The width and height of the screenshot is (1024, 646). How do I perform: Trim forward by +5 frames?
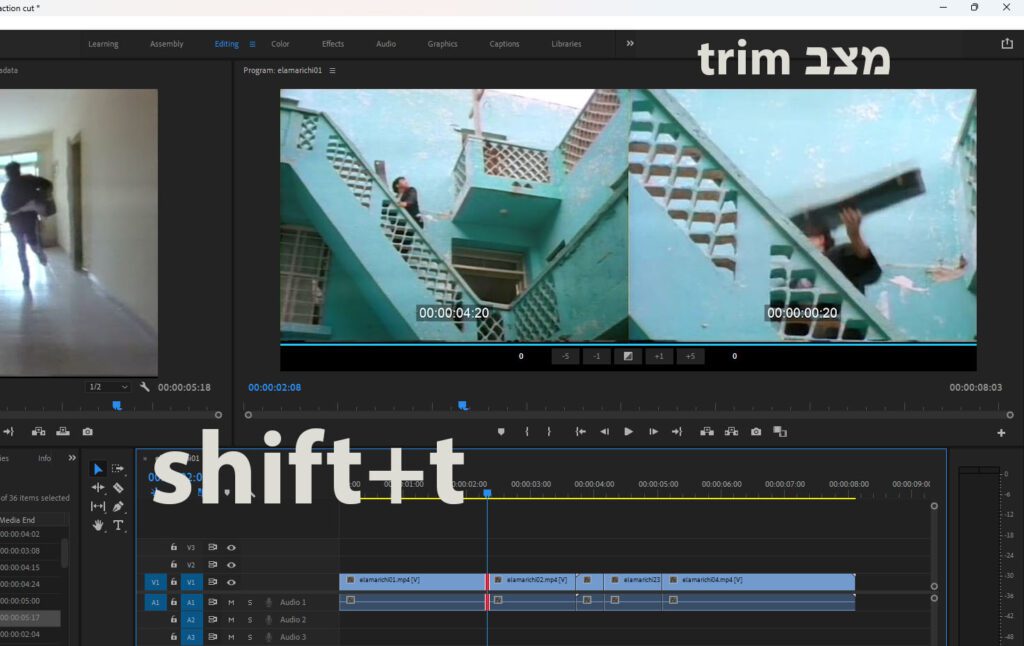point(690,356)
